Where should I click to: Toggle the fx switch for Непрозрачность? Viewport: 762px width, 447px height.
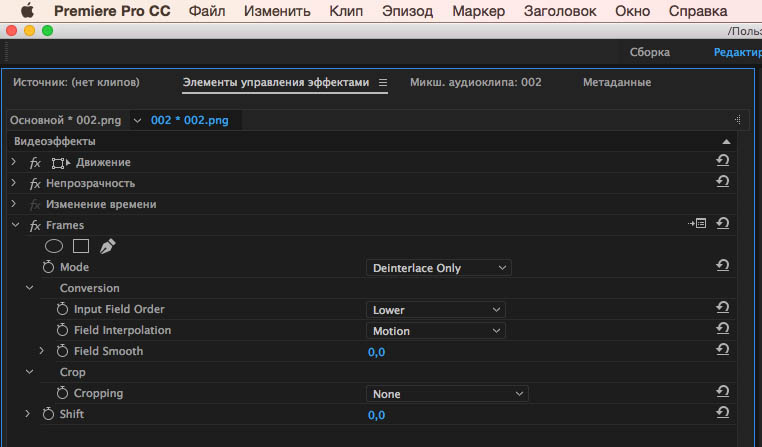click(x=35, y=184)
